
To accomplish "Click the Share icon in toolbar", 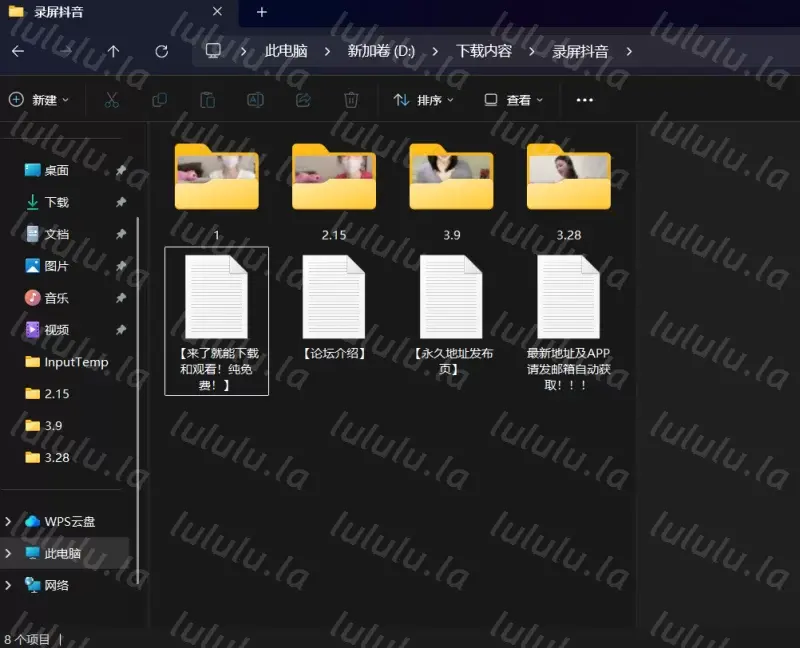I will pyautogui.click(x=304, y=100).
